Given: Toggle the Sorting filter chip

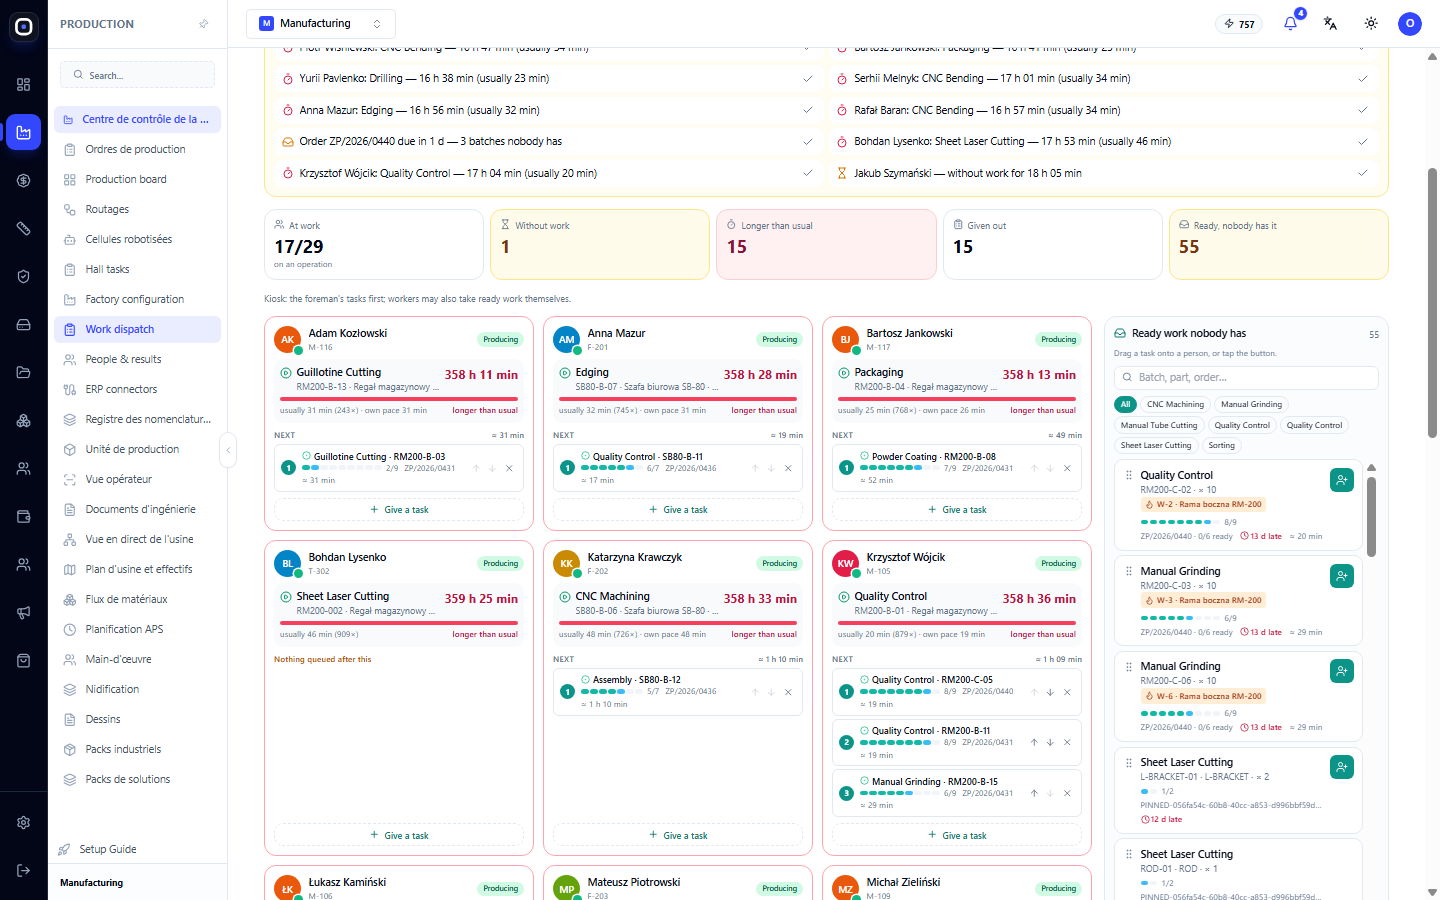Looking at the screenshot, I should [1222, 445].
